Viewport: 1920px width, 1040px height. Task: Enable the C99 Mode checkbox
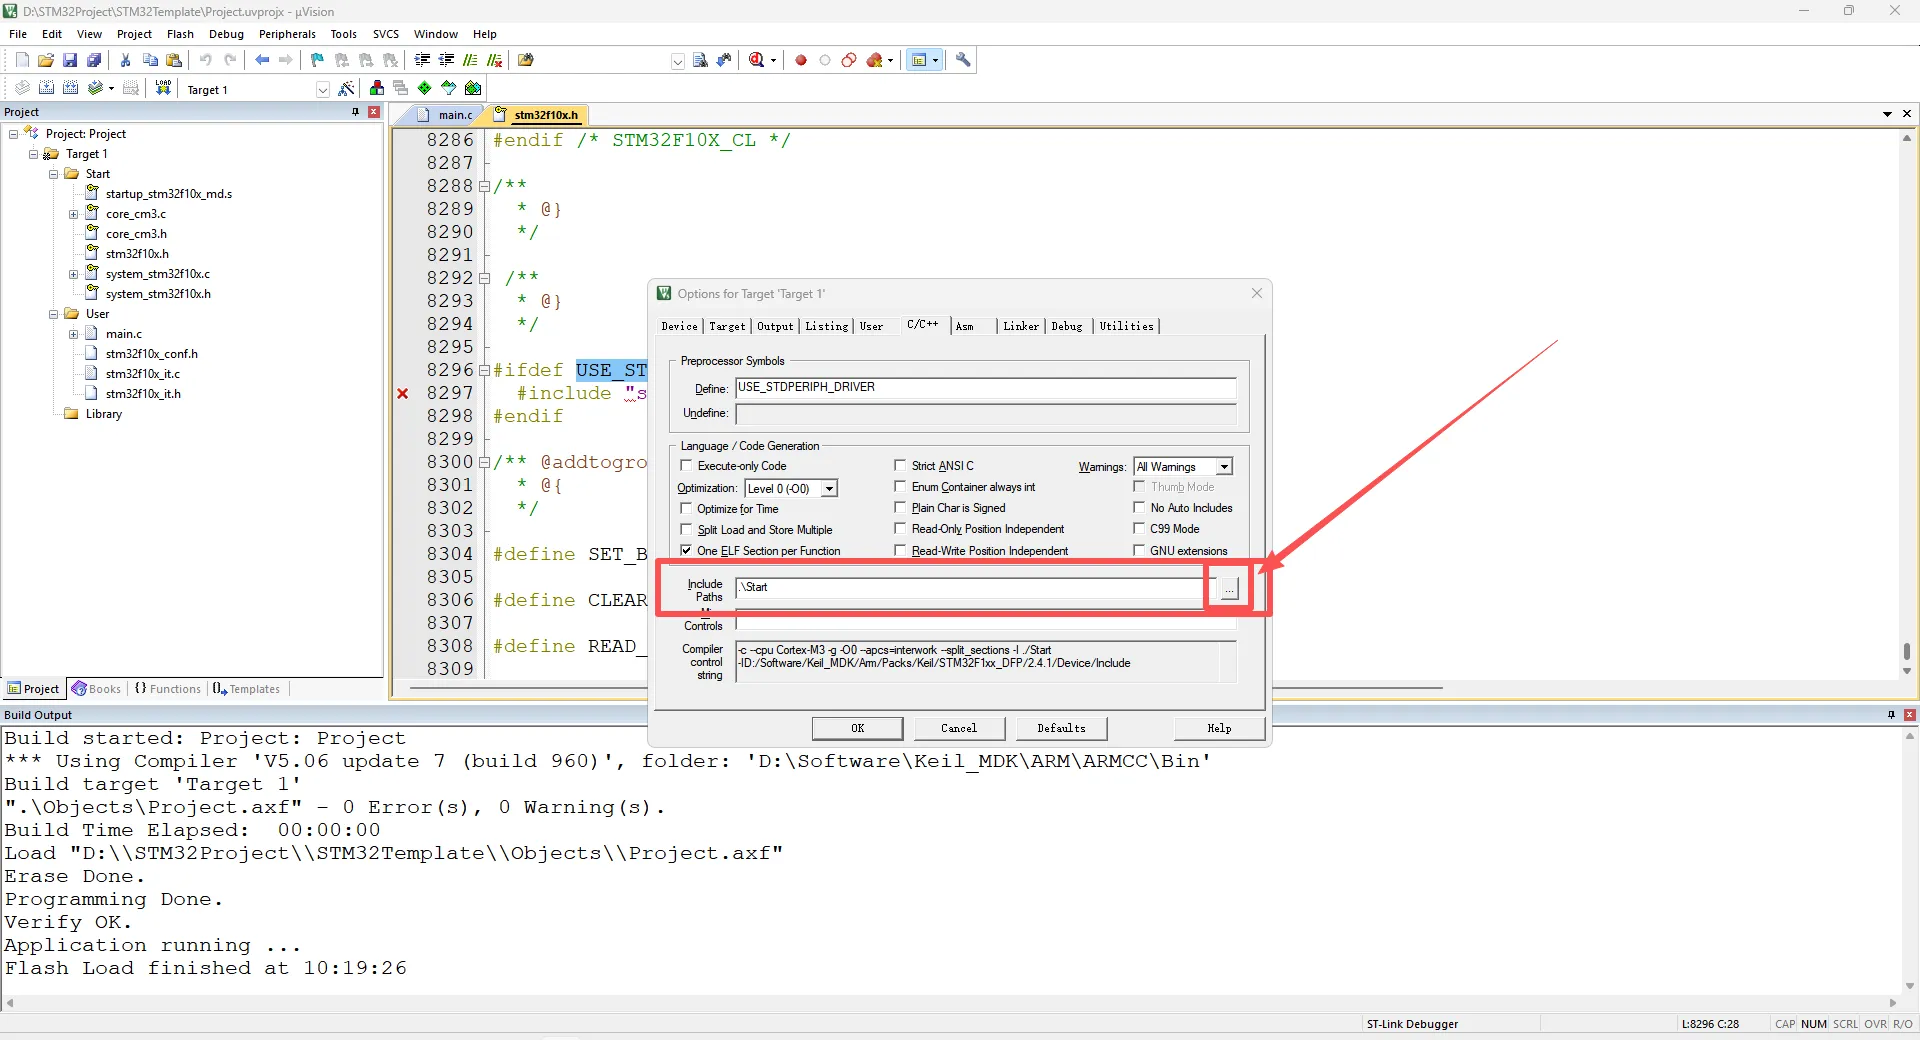pyautogui.click(x=1139, y=529)
